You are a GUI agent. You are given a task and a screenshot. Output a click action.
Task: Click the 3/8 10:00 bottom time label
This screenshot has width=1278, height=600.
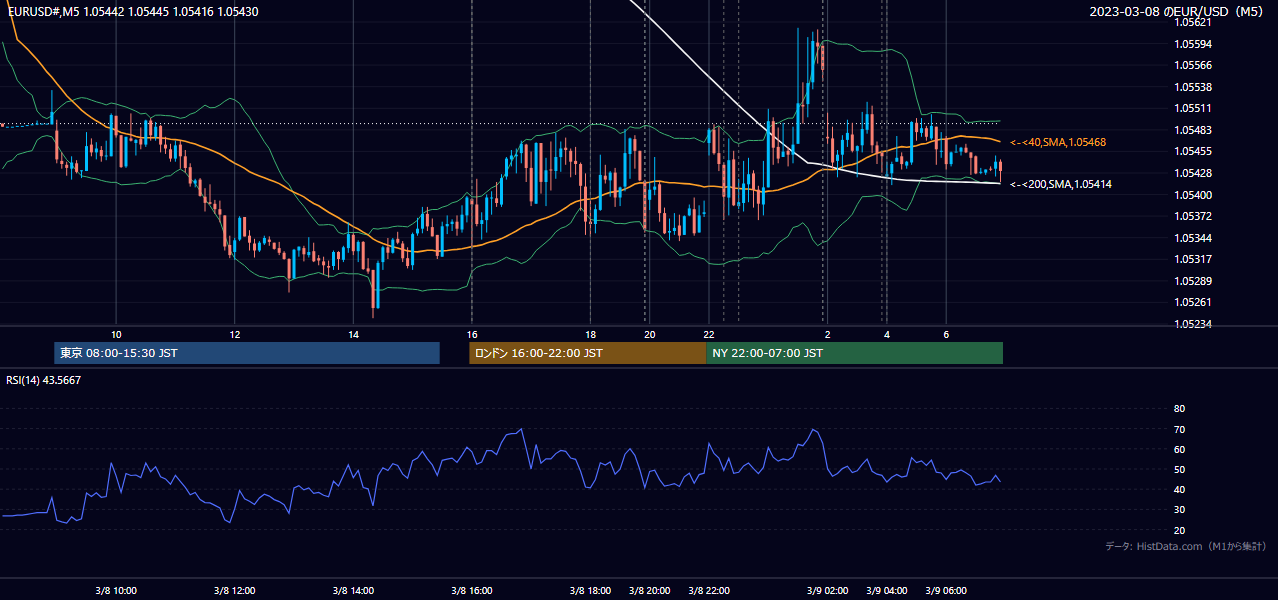pyautogui.click(x=116, y=591)
